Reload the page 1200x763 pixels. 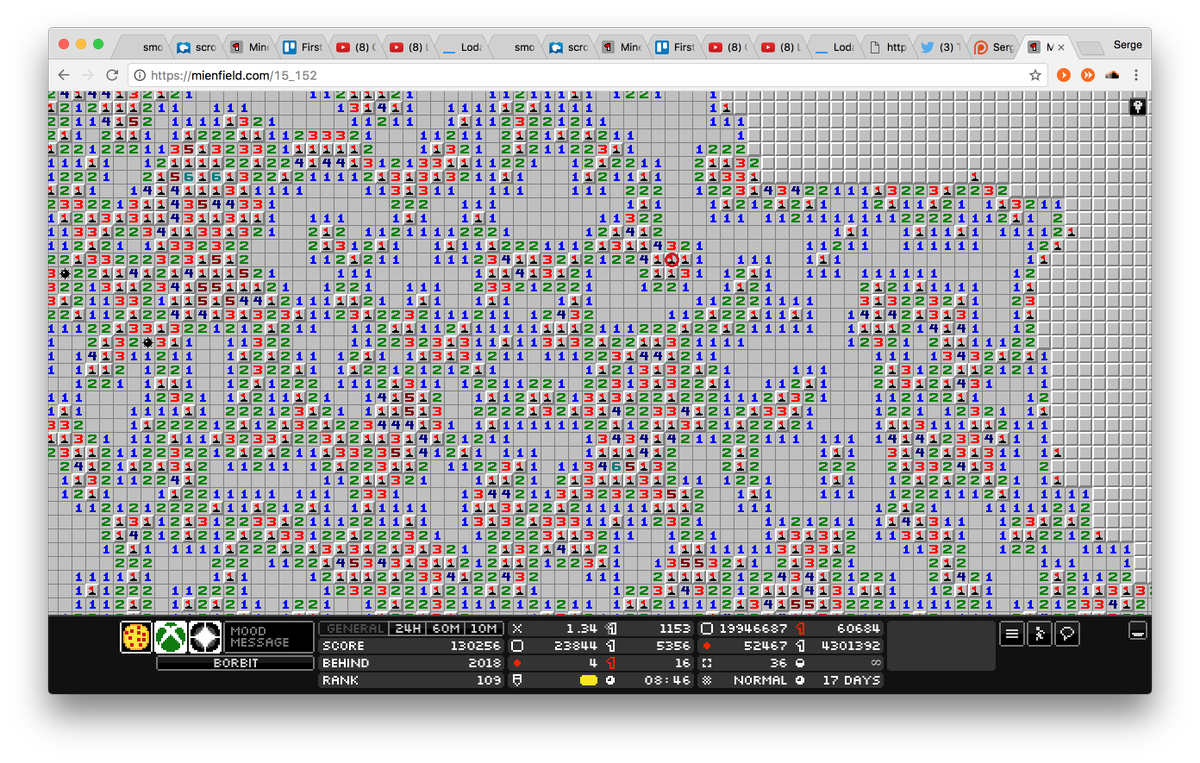[112, 75]
